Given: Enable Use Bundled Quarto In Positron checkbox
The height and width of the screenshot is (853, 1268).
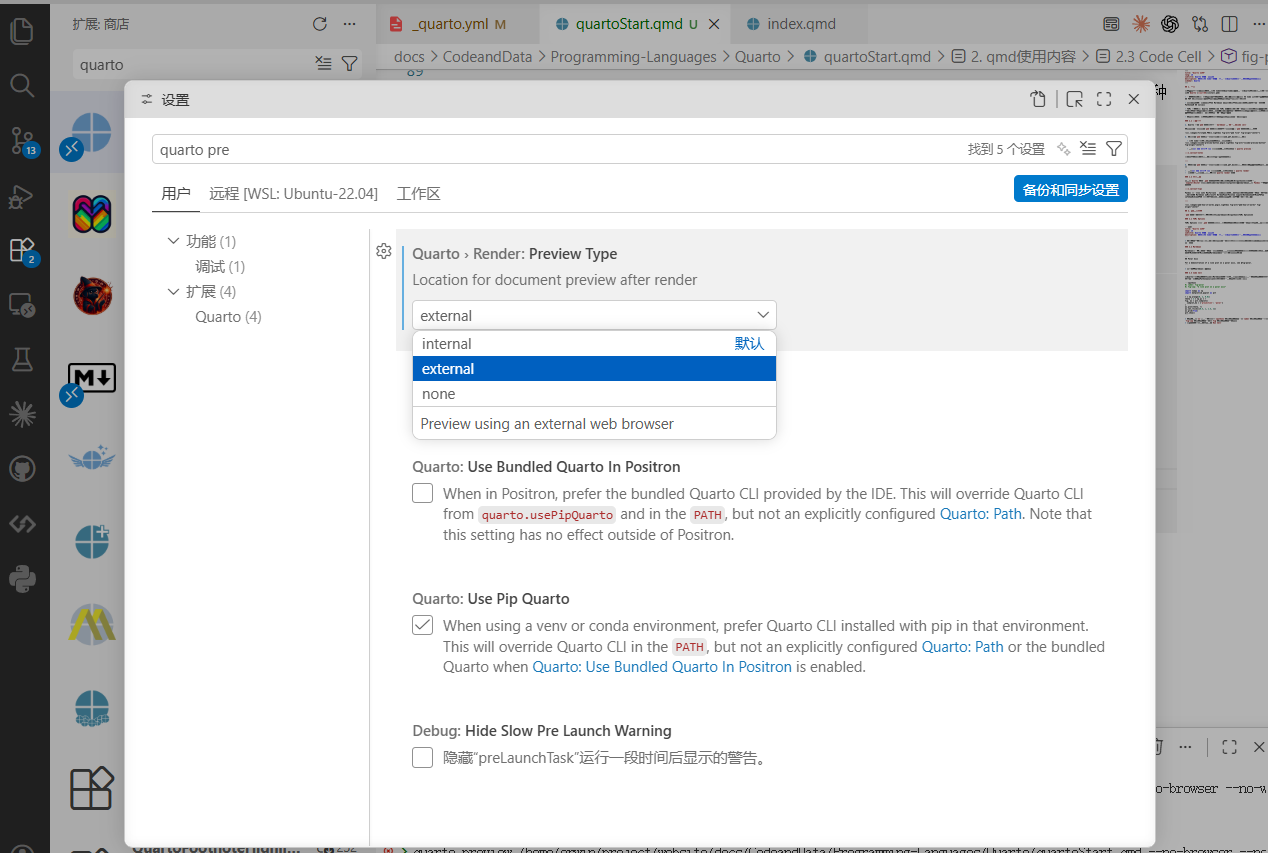Looking at the screenshot, I should (423, 493).
